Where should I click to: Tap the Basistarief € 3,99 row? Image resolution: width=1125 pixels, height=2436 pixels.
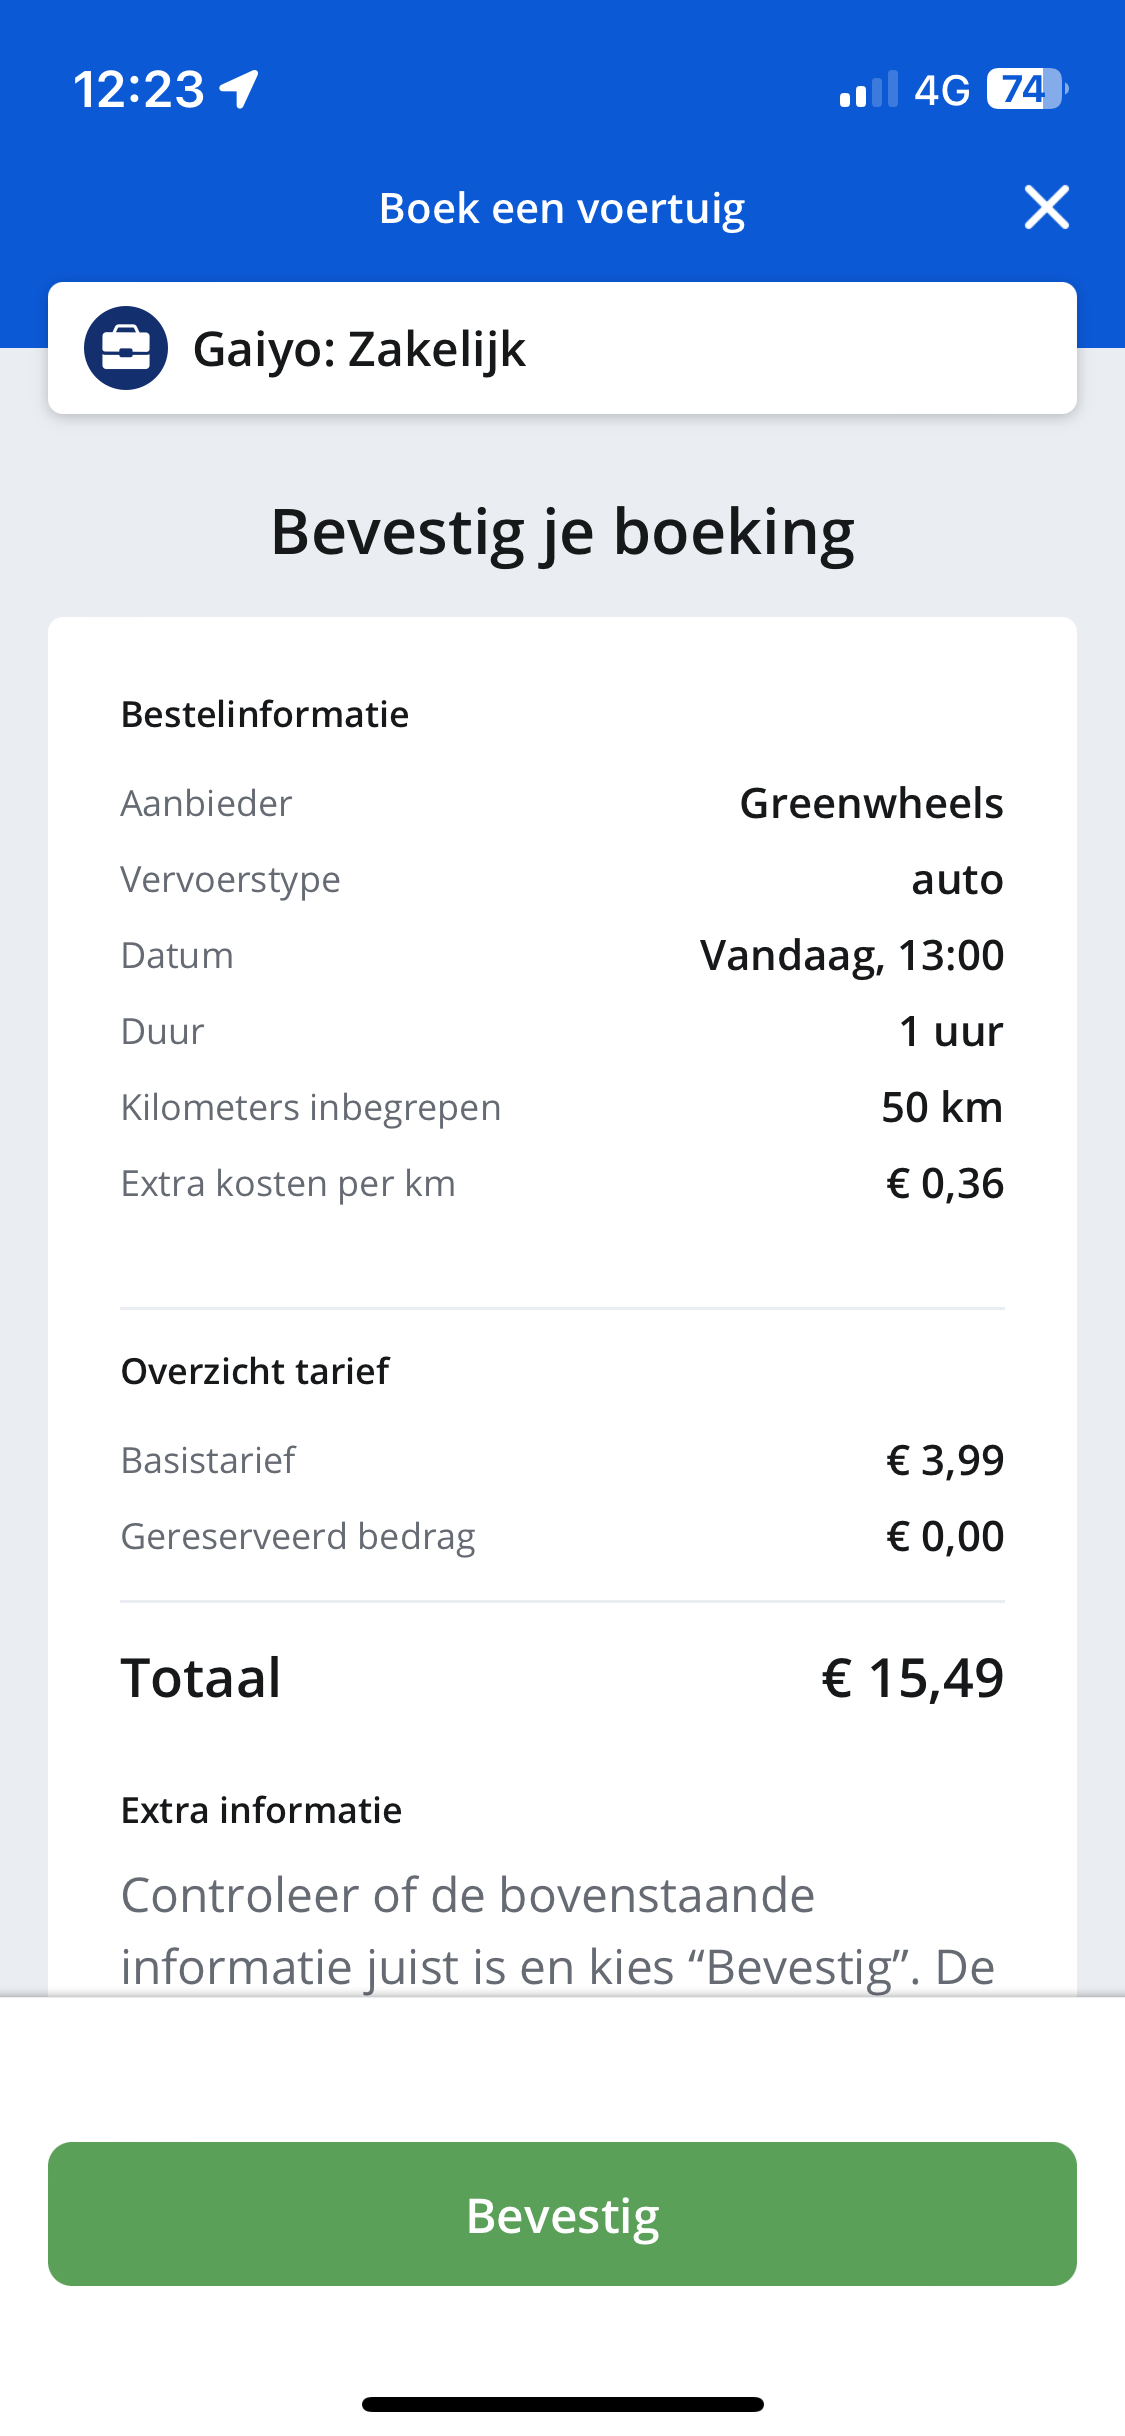[x=562, y=1460]
